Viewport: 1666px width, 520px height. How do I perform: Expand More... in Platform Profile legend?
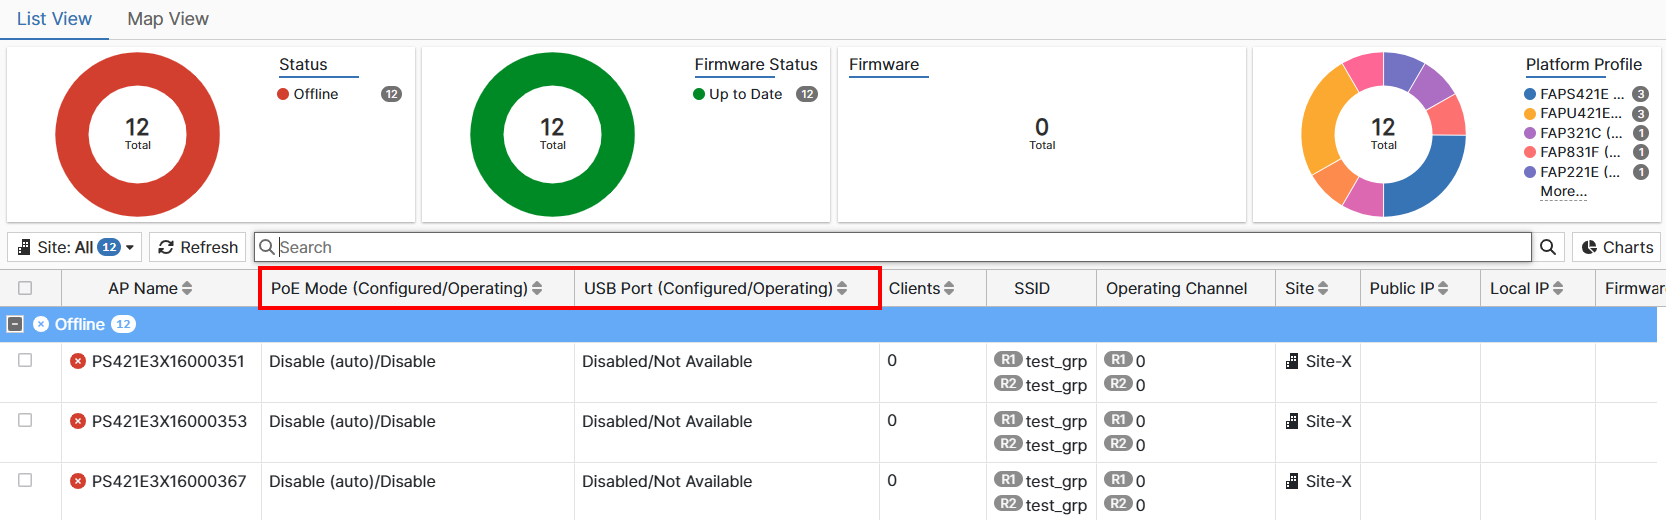1562,191
